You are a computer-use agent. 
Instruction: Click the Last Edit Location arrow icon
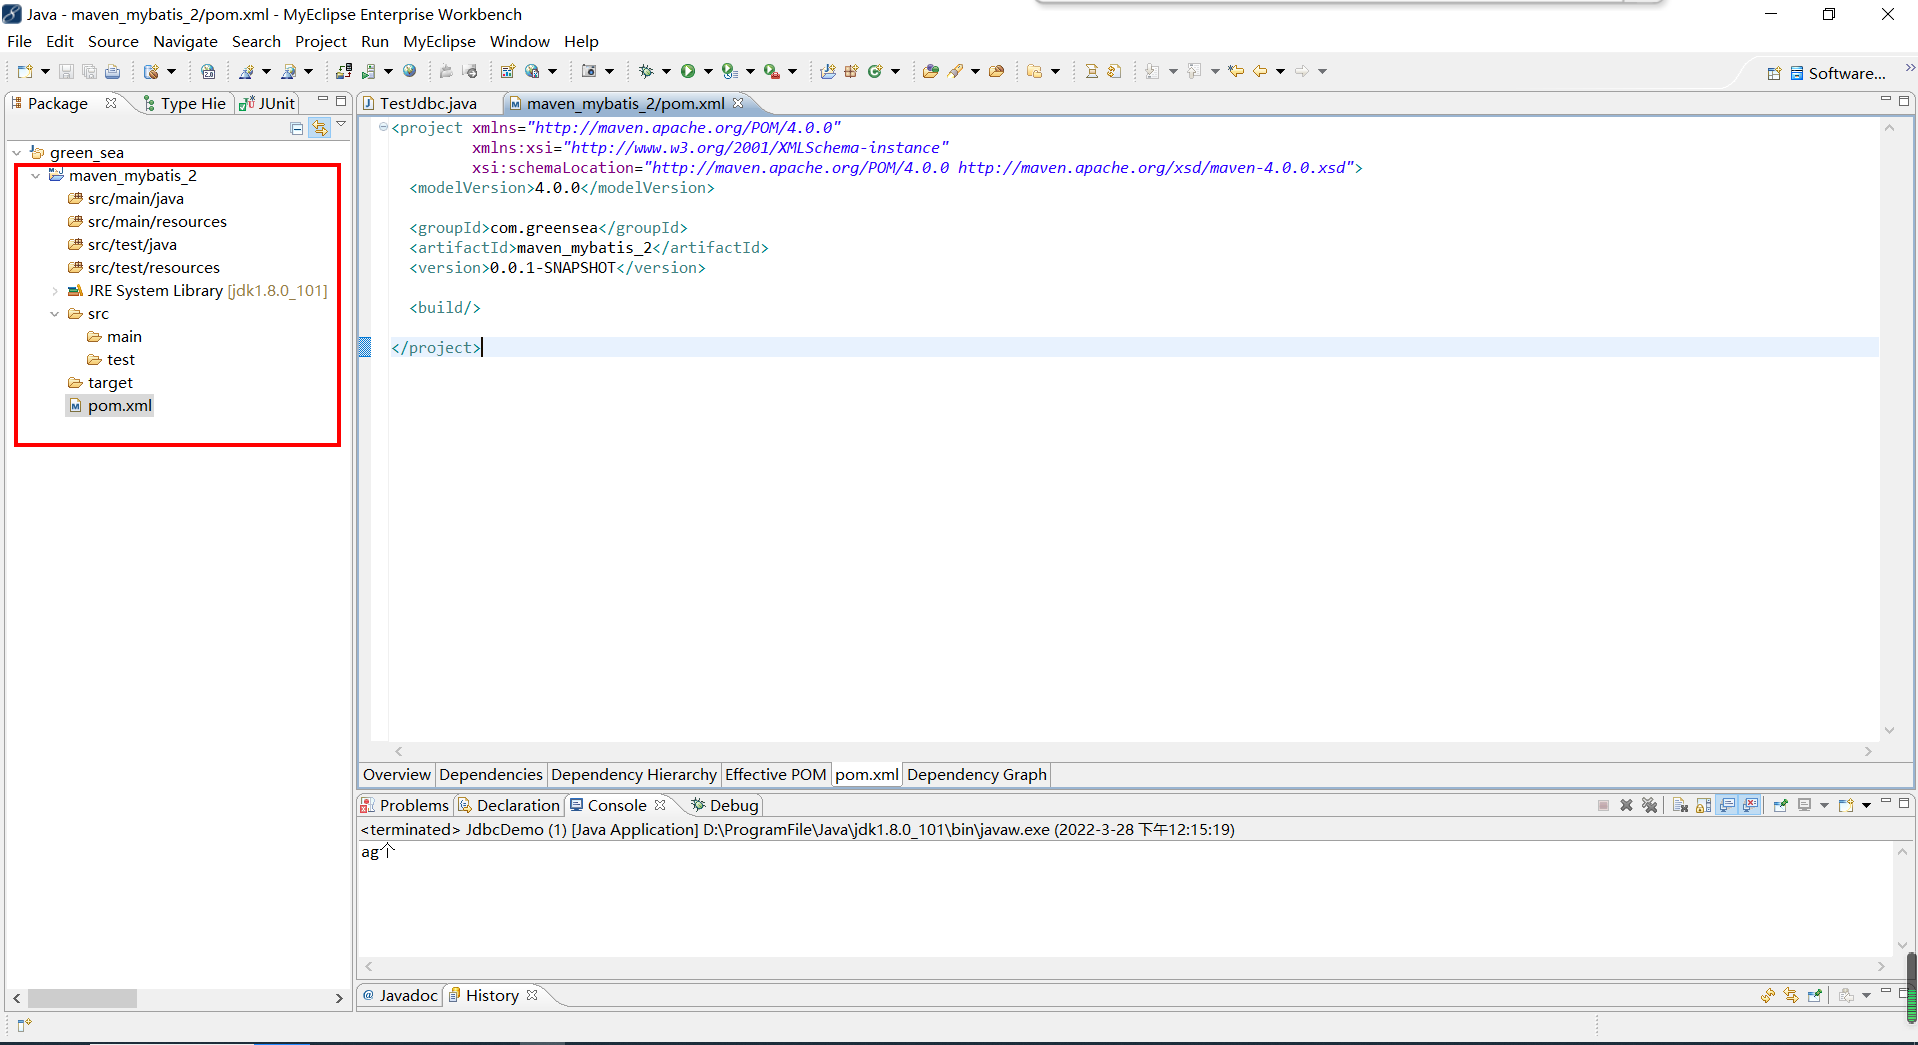tap(1236, 71)
